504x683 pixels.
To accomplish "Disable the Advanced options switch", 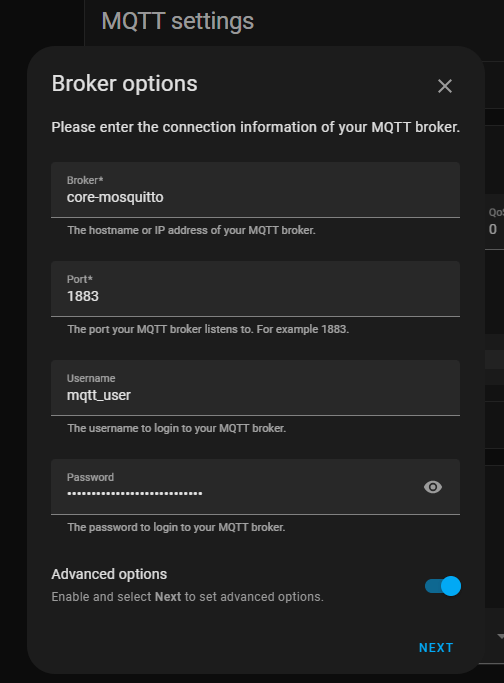I will [x=443, y=586].
